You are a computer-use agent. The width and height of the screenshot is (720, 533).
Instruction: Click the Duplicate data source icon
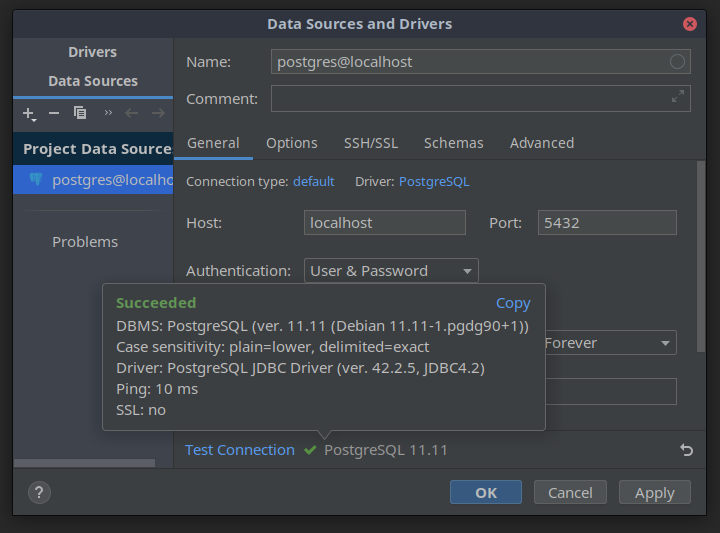(80, 112)
